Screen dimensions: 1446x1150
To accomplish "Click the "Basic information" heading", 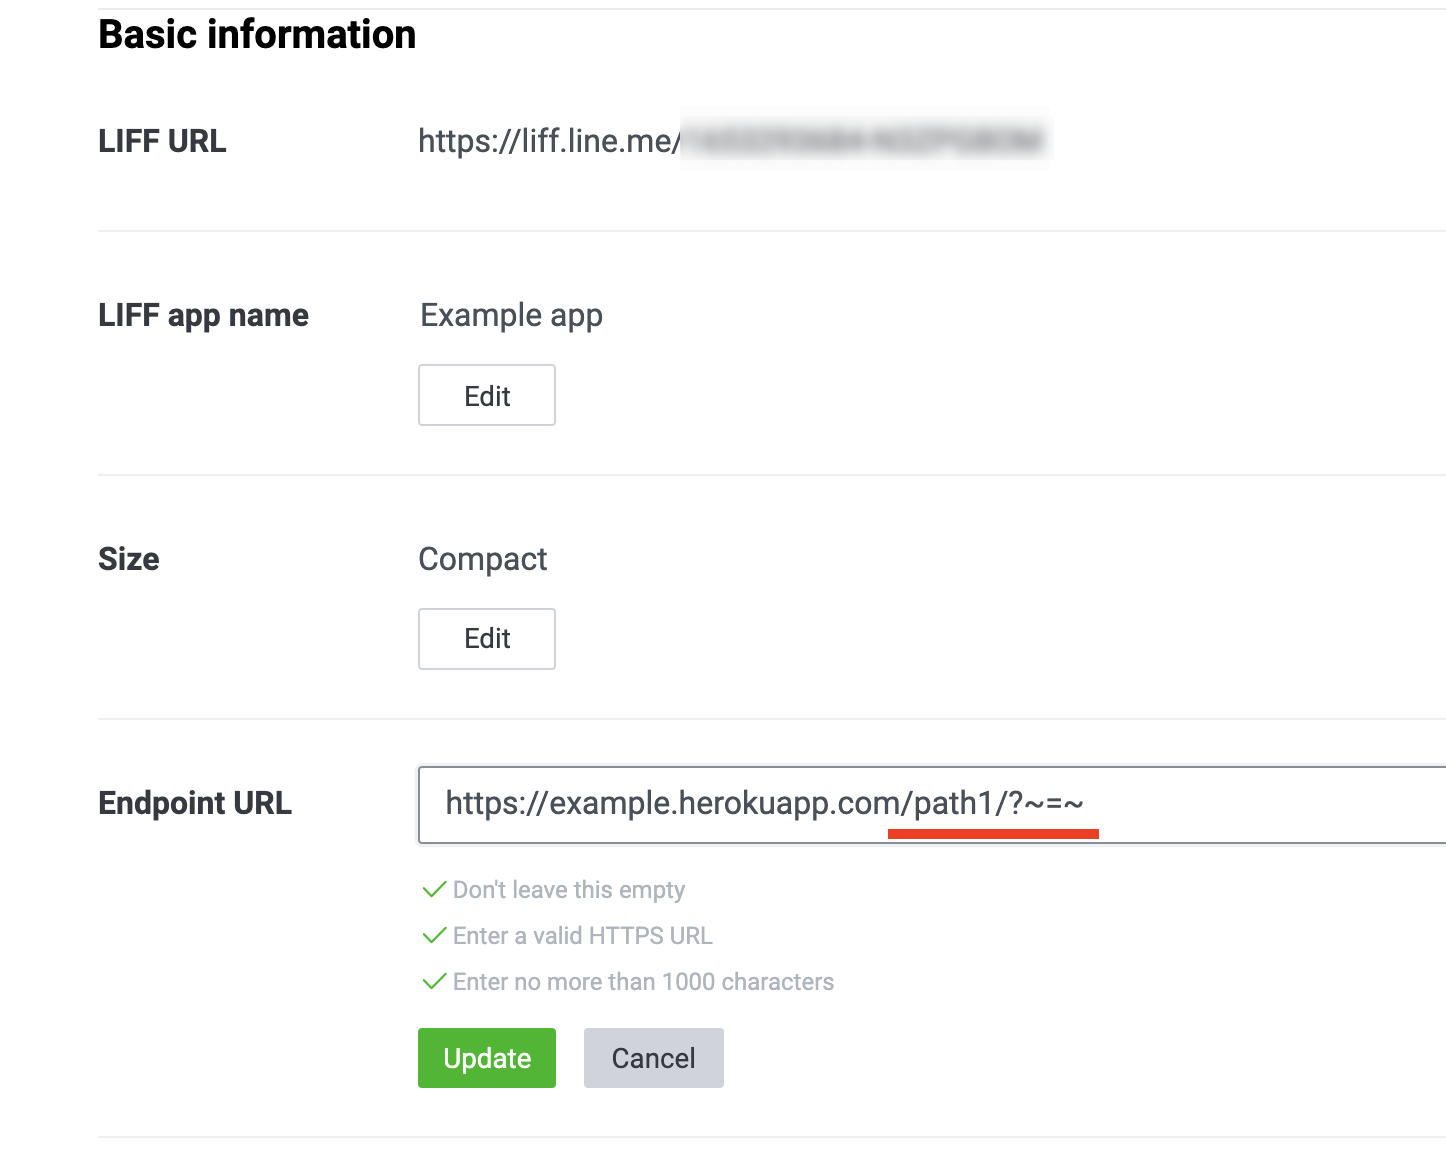I will coord(257,35).
